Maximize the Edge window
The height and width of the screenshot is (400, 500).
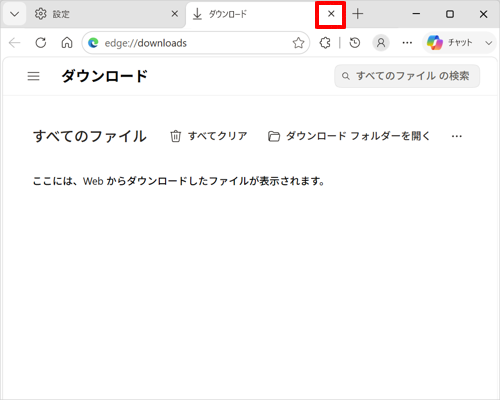(450, 14)
